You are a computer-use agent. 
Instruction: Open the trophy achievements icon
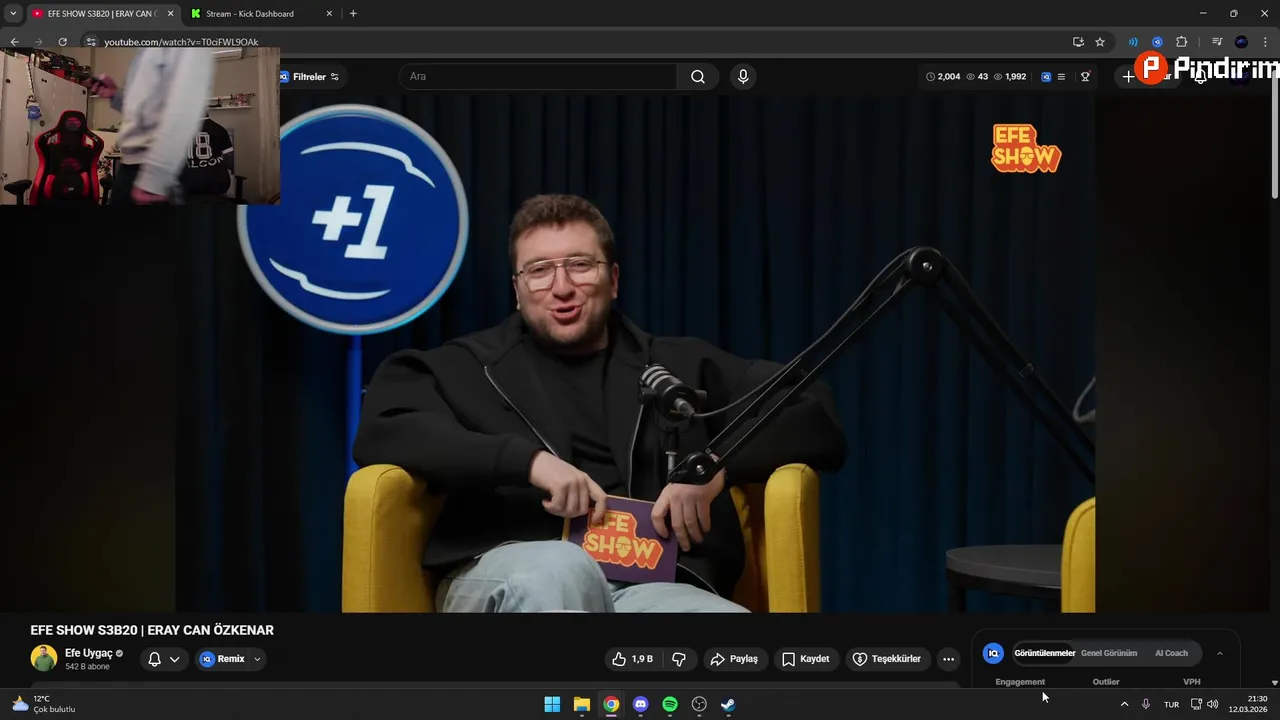click(x=1085, y=77)
